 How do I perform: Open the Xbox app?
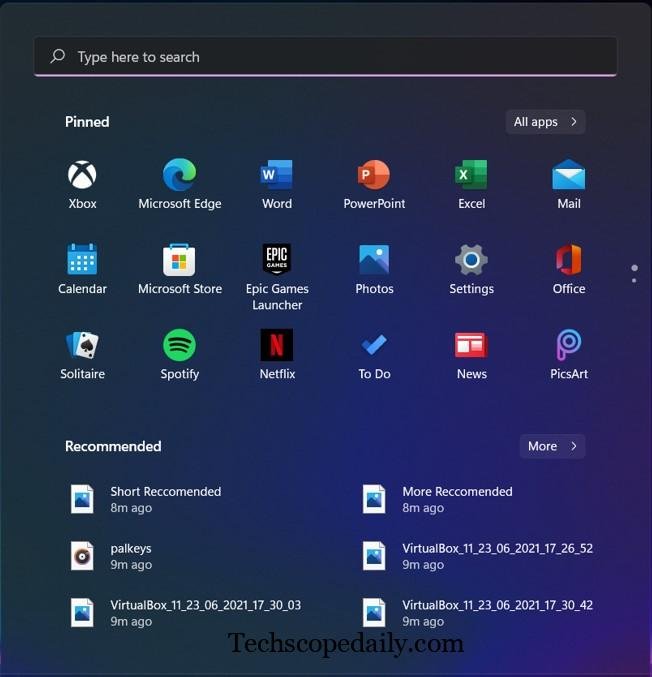point(82,184)
